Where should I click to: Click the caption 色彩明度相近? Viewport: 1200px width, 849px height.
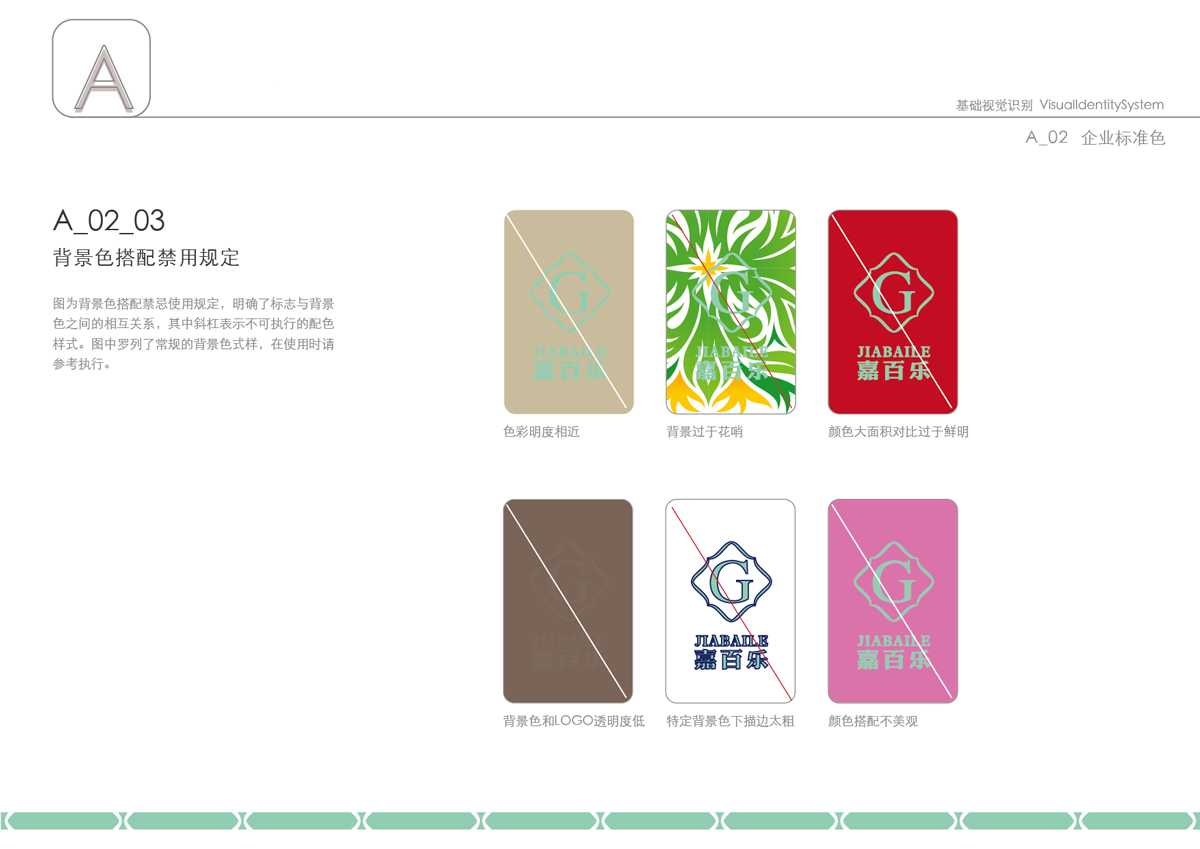coord(541,432)
